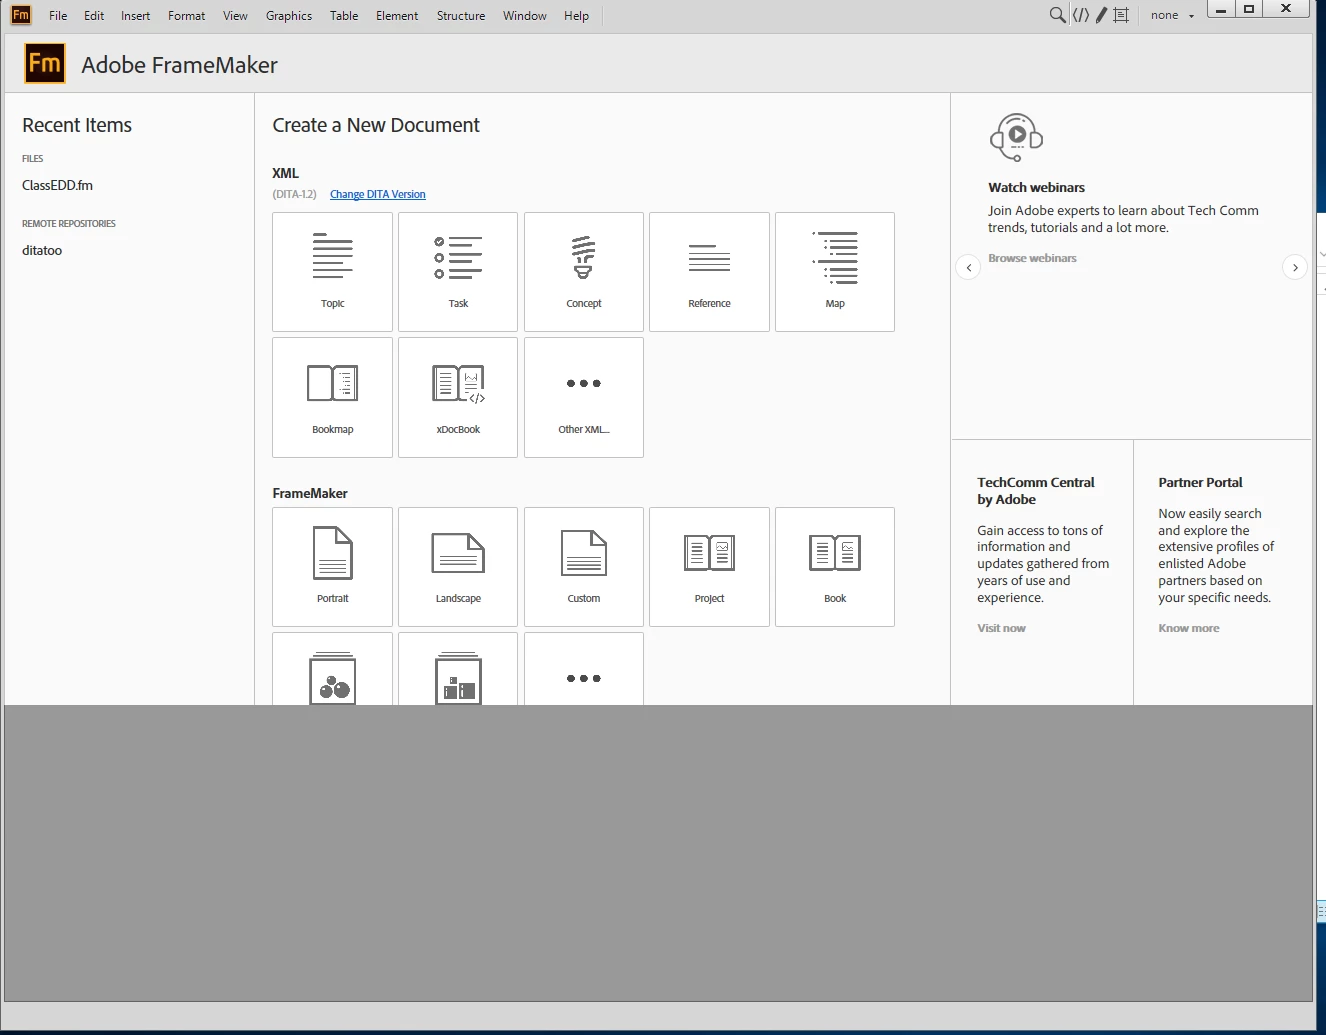The height and width of the screenshot is (1035, 1326).
Task: Click the large Fm logo in welcome header
Action: [45, 64]
